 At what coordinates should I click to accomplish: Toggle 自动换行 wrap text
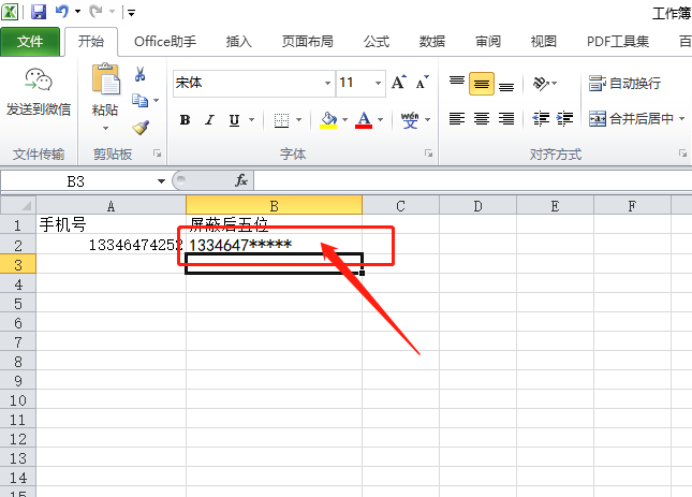point(624,83)
